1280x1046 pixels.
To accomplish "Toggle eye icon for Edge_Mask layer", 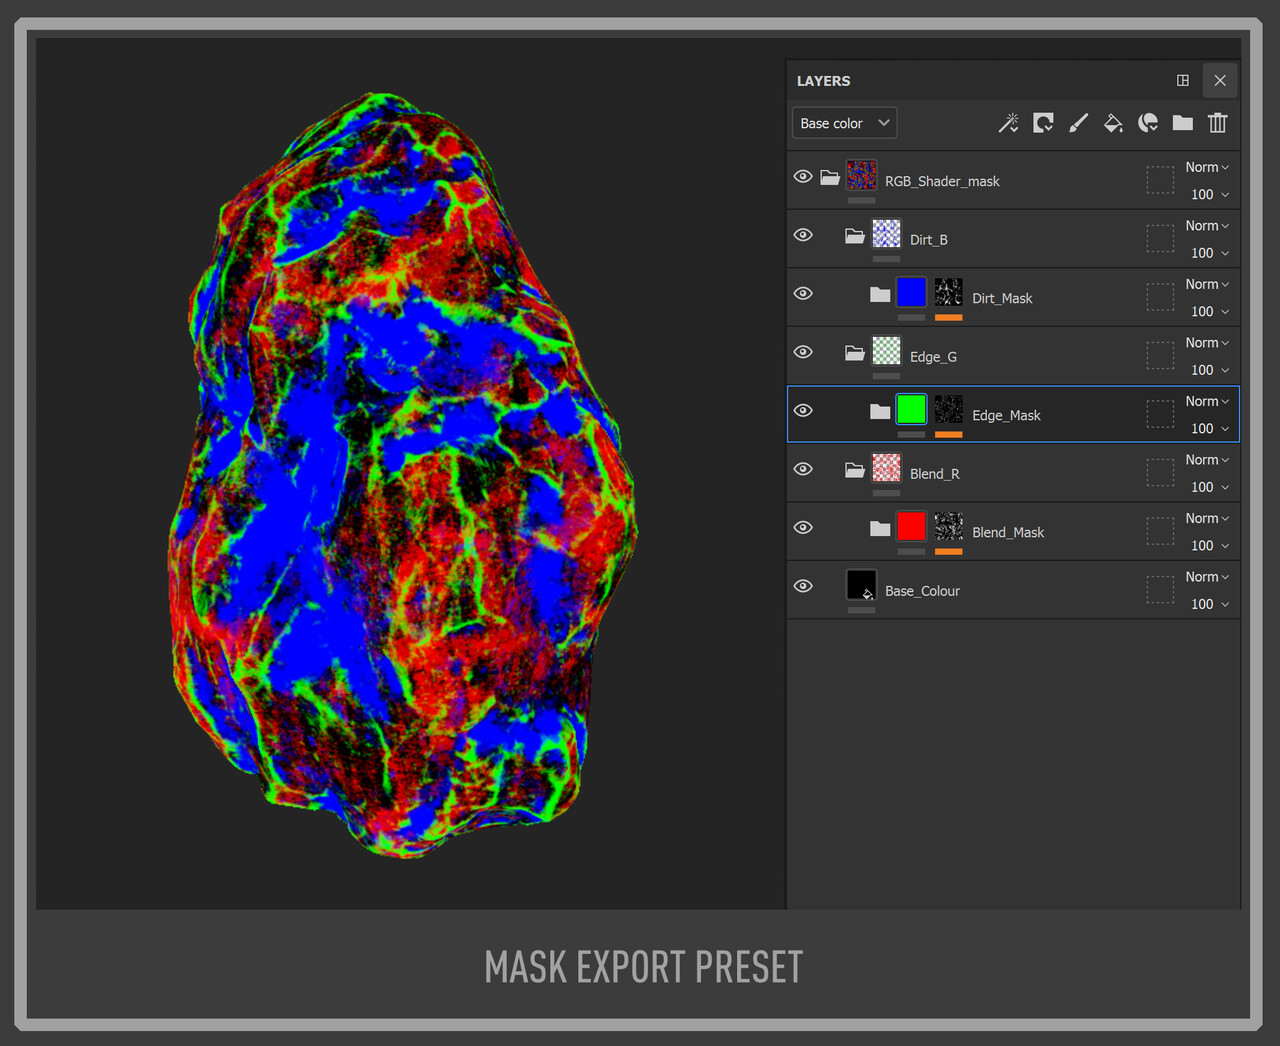I will click(803, 410).
